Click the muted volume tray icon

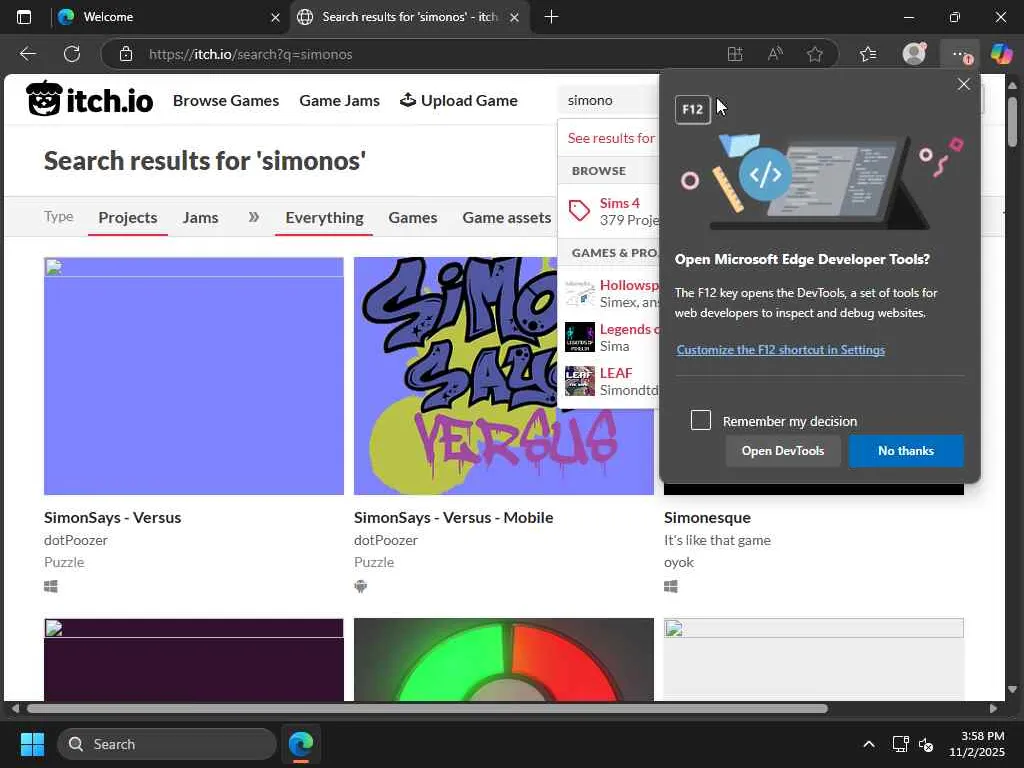tap(926, 744)
